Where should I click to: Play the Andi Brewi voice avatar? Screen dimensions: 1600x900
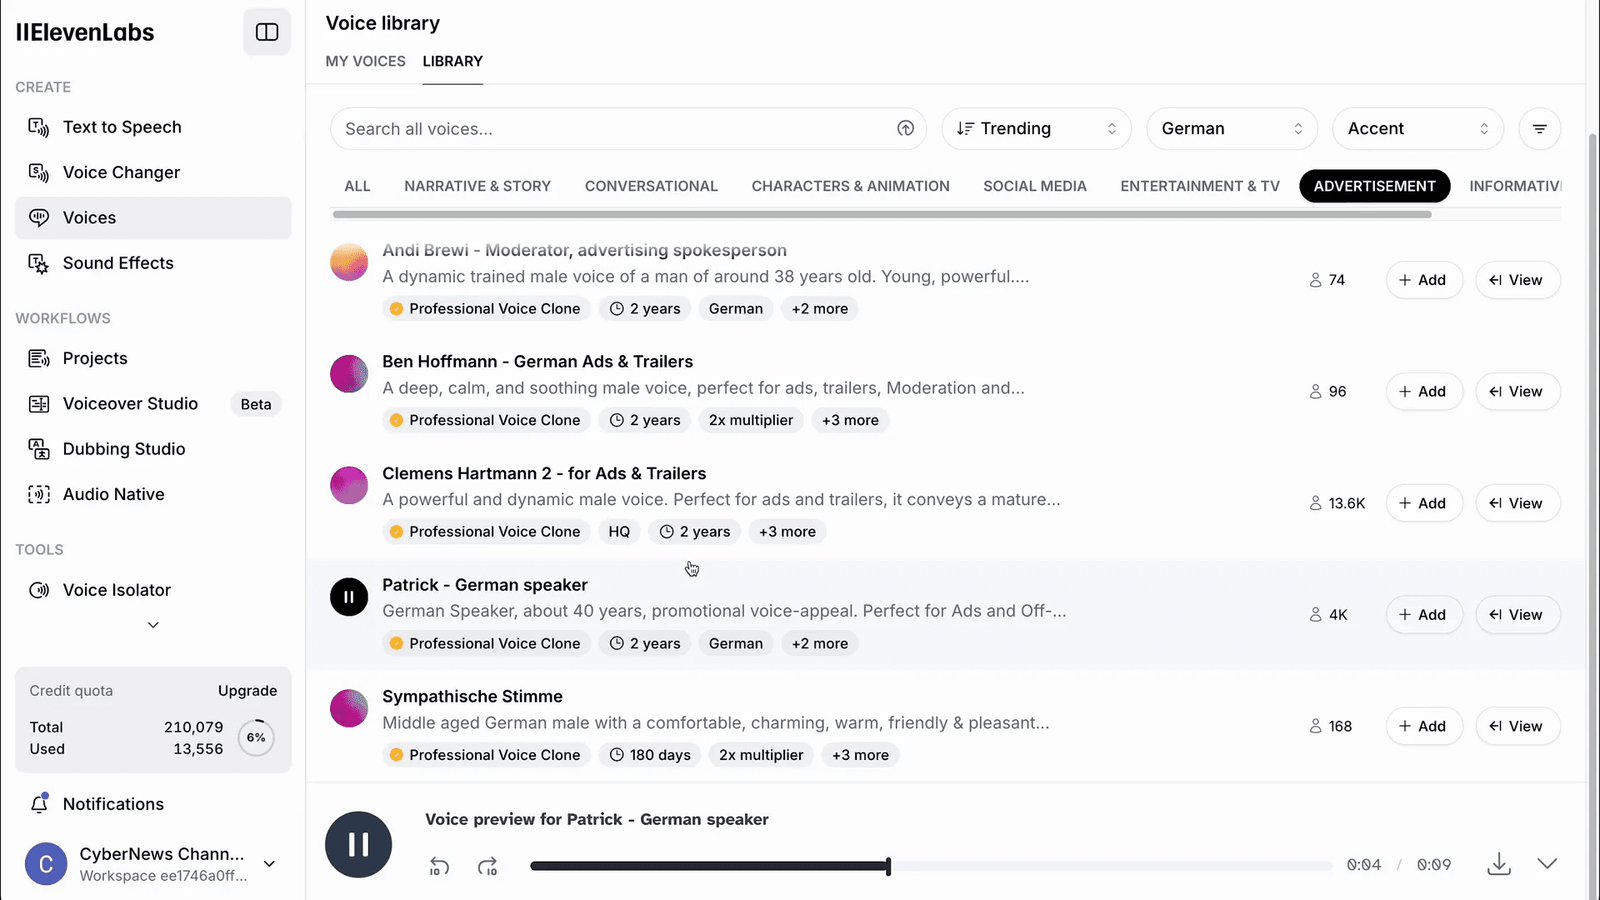tap(349, 262)
